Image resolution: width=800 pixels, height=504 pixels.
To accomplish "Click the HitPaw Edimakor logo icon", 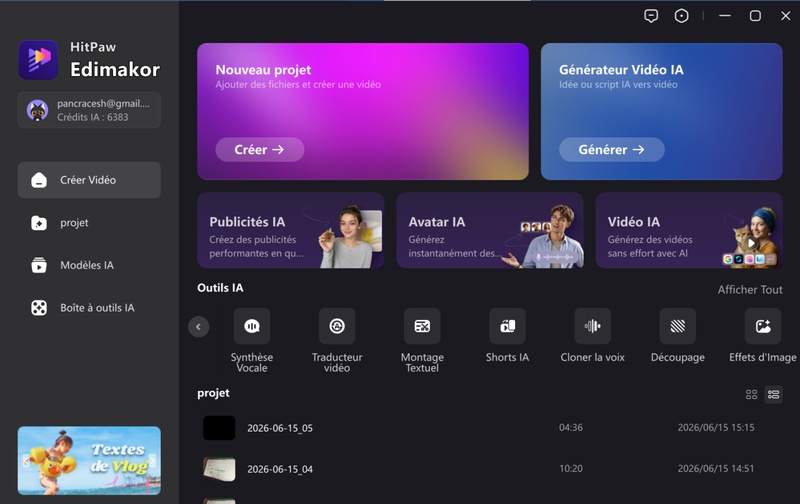I will [x=38, y=60].
